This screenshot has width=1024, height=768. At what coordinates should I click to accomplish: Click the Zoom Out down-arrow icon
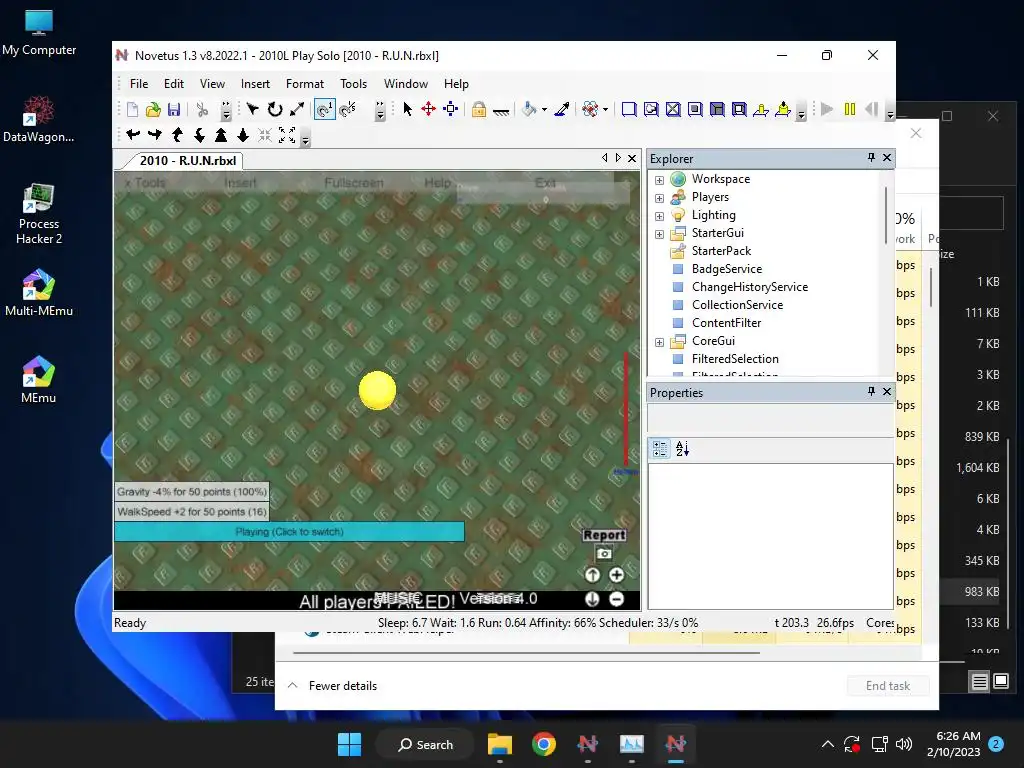pyautogui.click(x=243, y=135)
